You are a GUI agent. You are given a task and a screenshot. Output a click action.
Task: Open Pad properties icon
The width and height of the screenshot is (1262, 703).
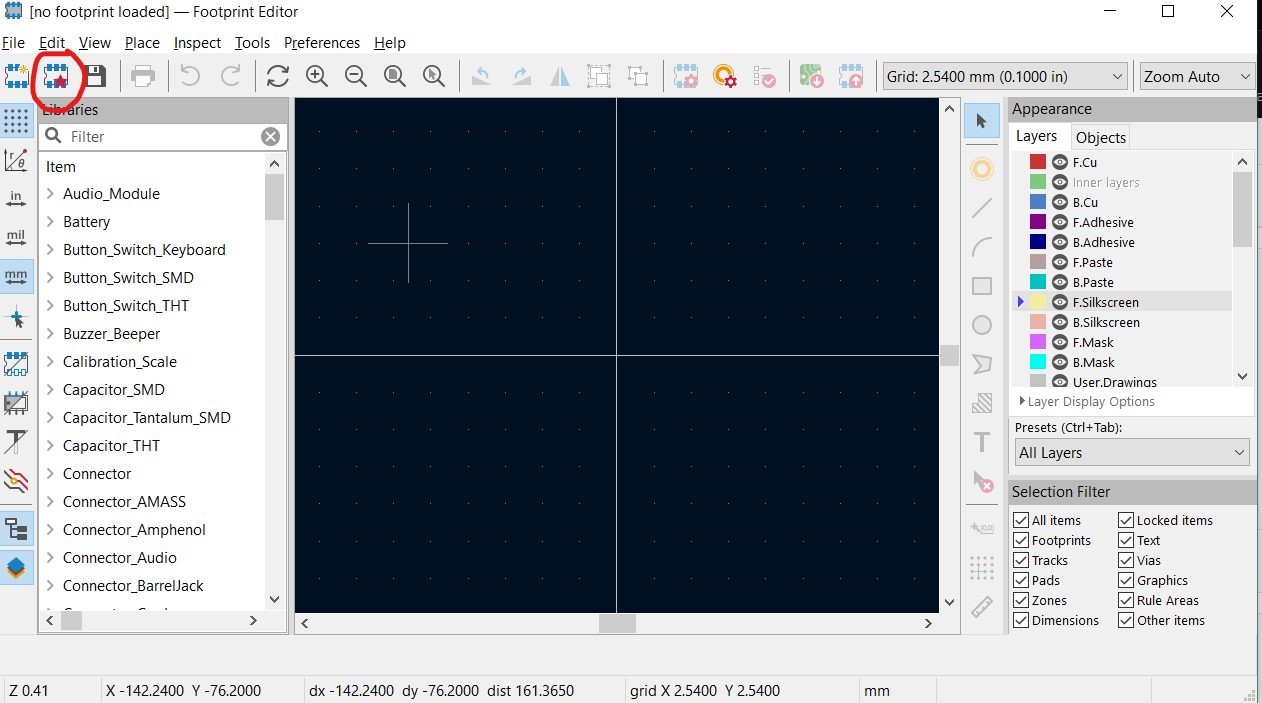(x=725, y=76)
